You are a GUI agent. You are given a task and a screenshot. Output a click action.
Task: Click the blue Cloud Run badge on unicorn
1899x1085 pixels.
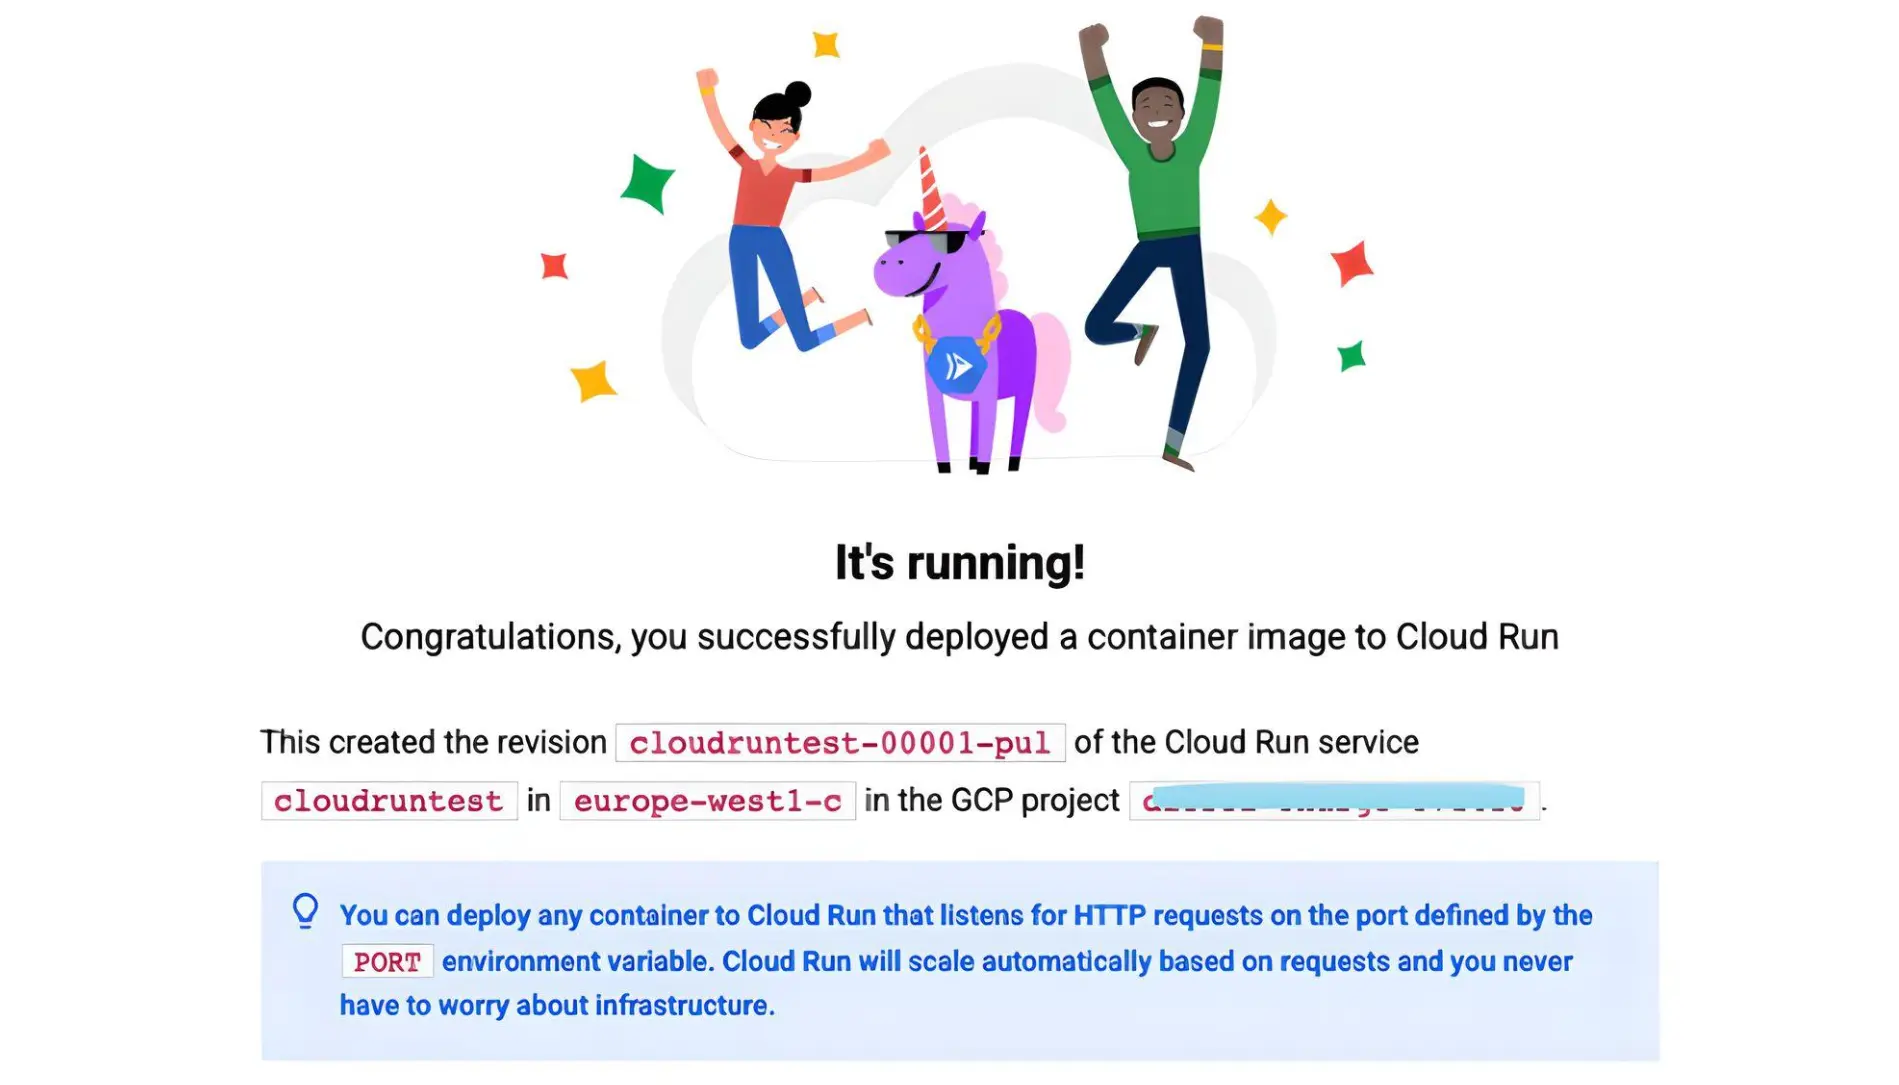[956, 366]
